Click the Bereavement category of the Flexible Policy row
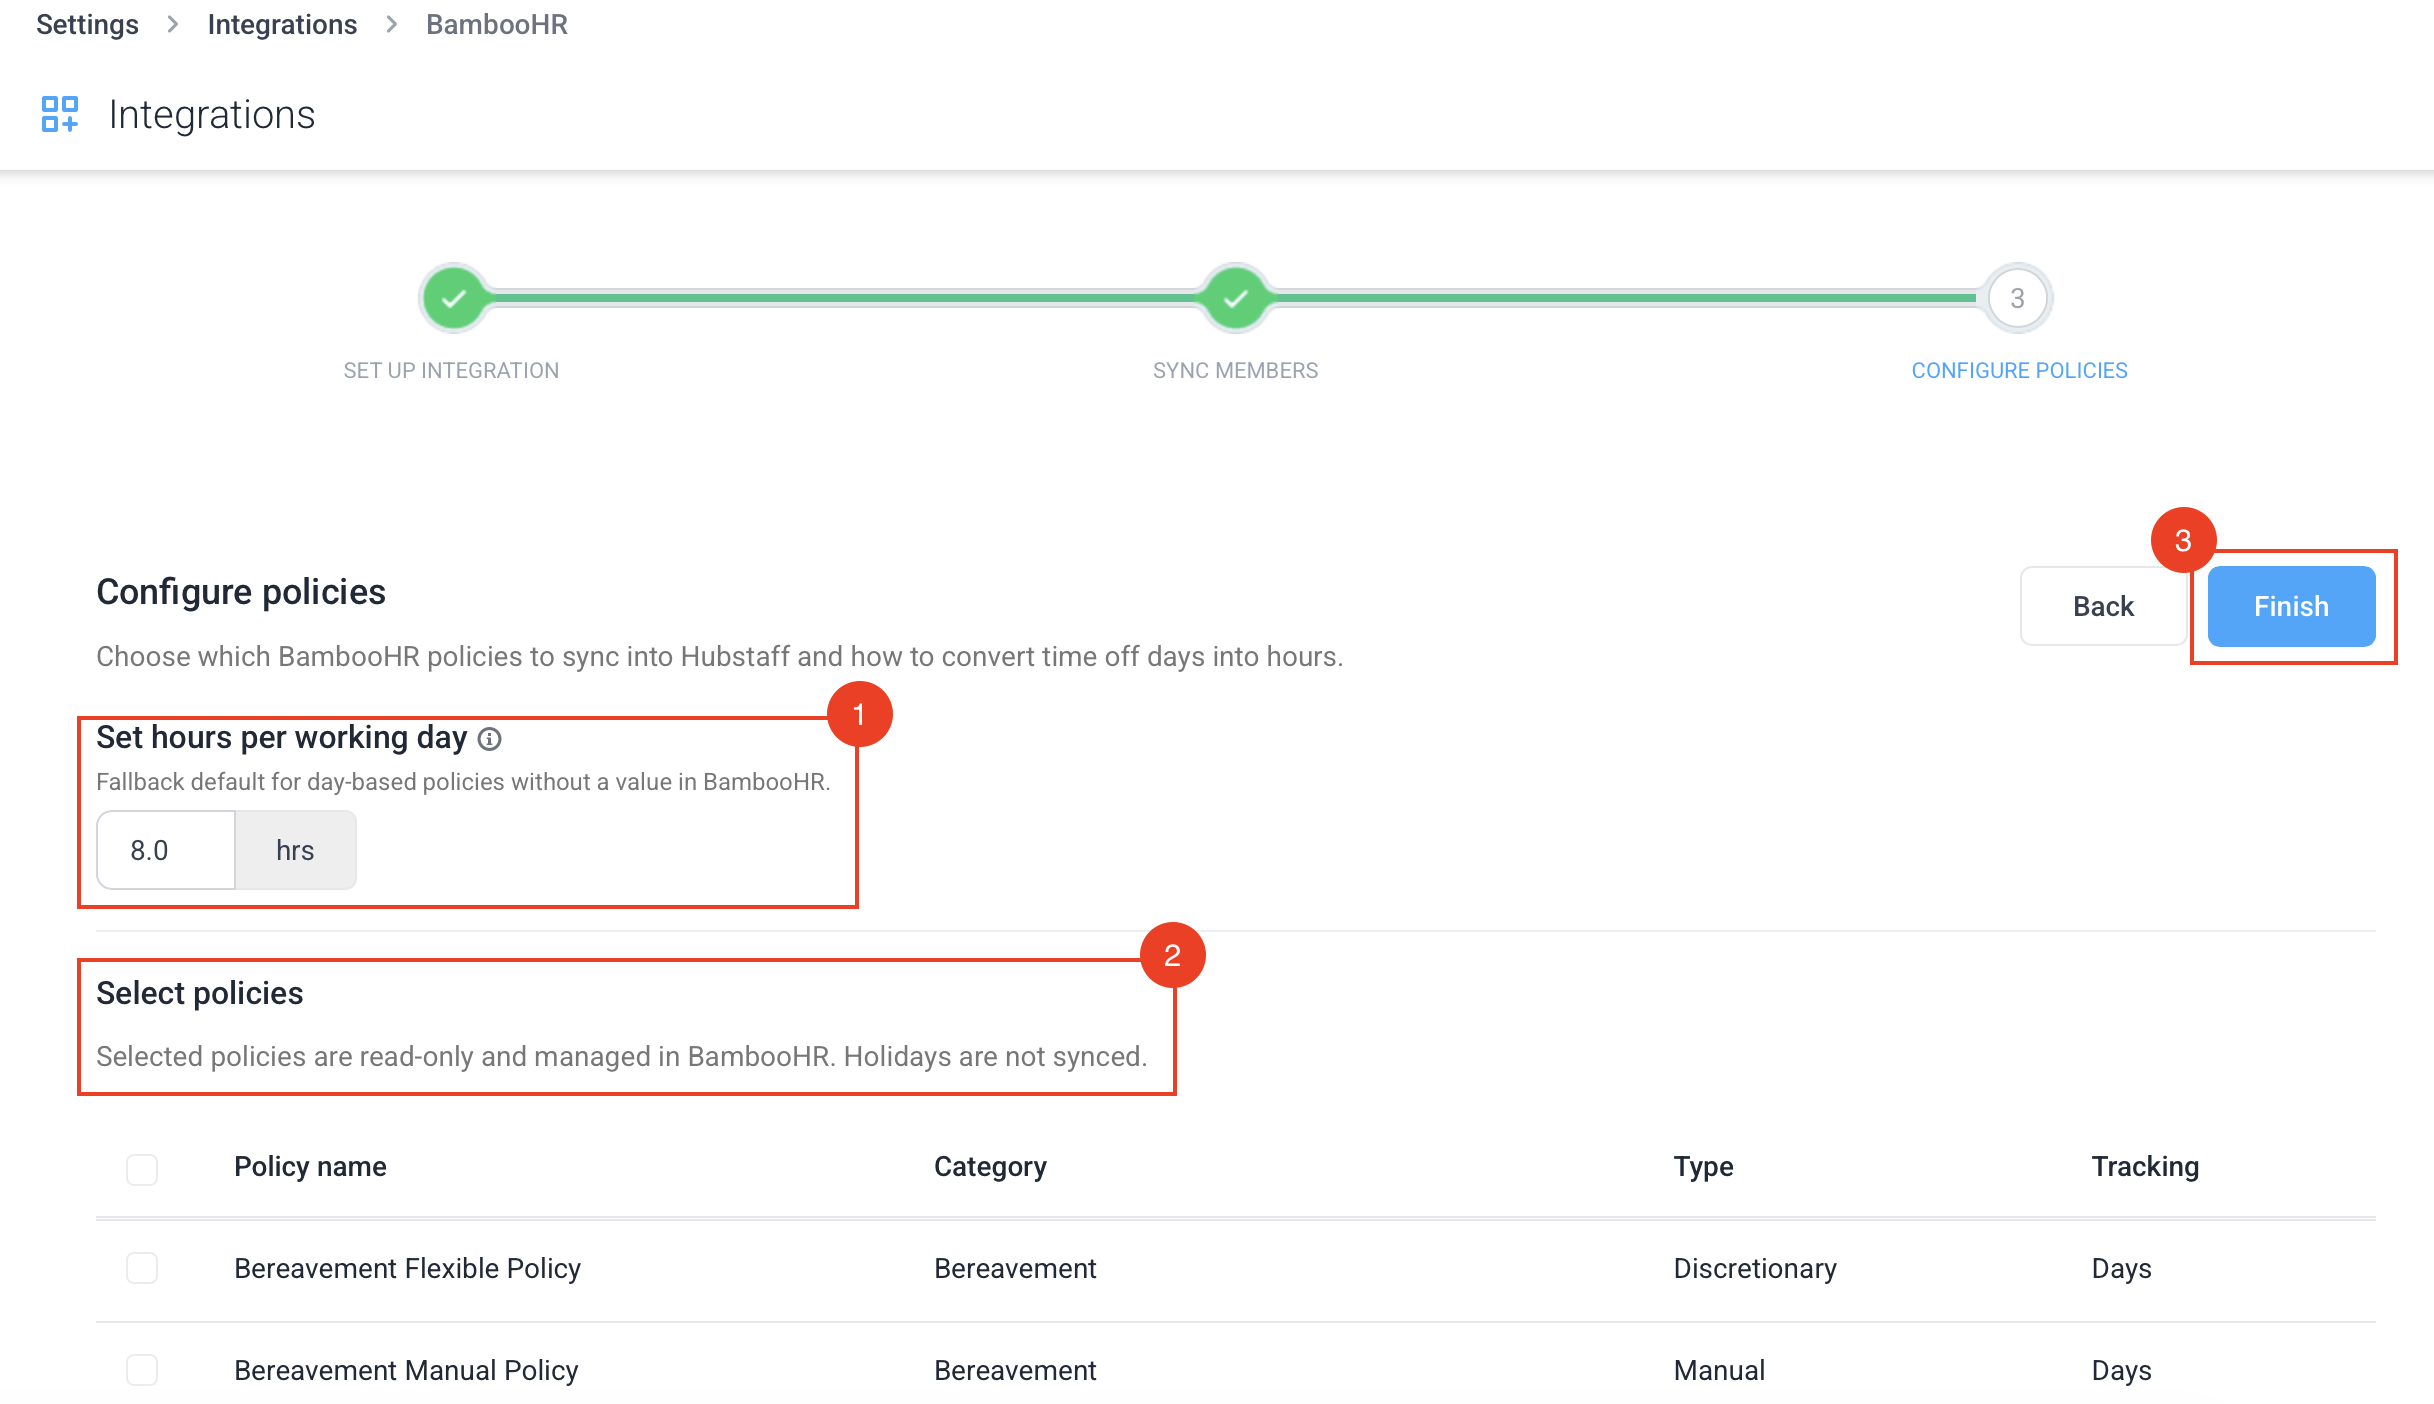 [x=1015, y=1268]
